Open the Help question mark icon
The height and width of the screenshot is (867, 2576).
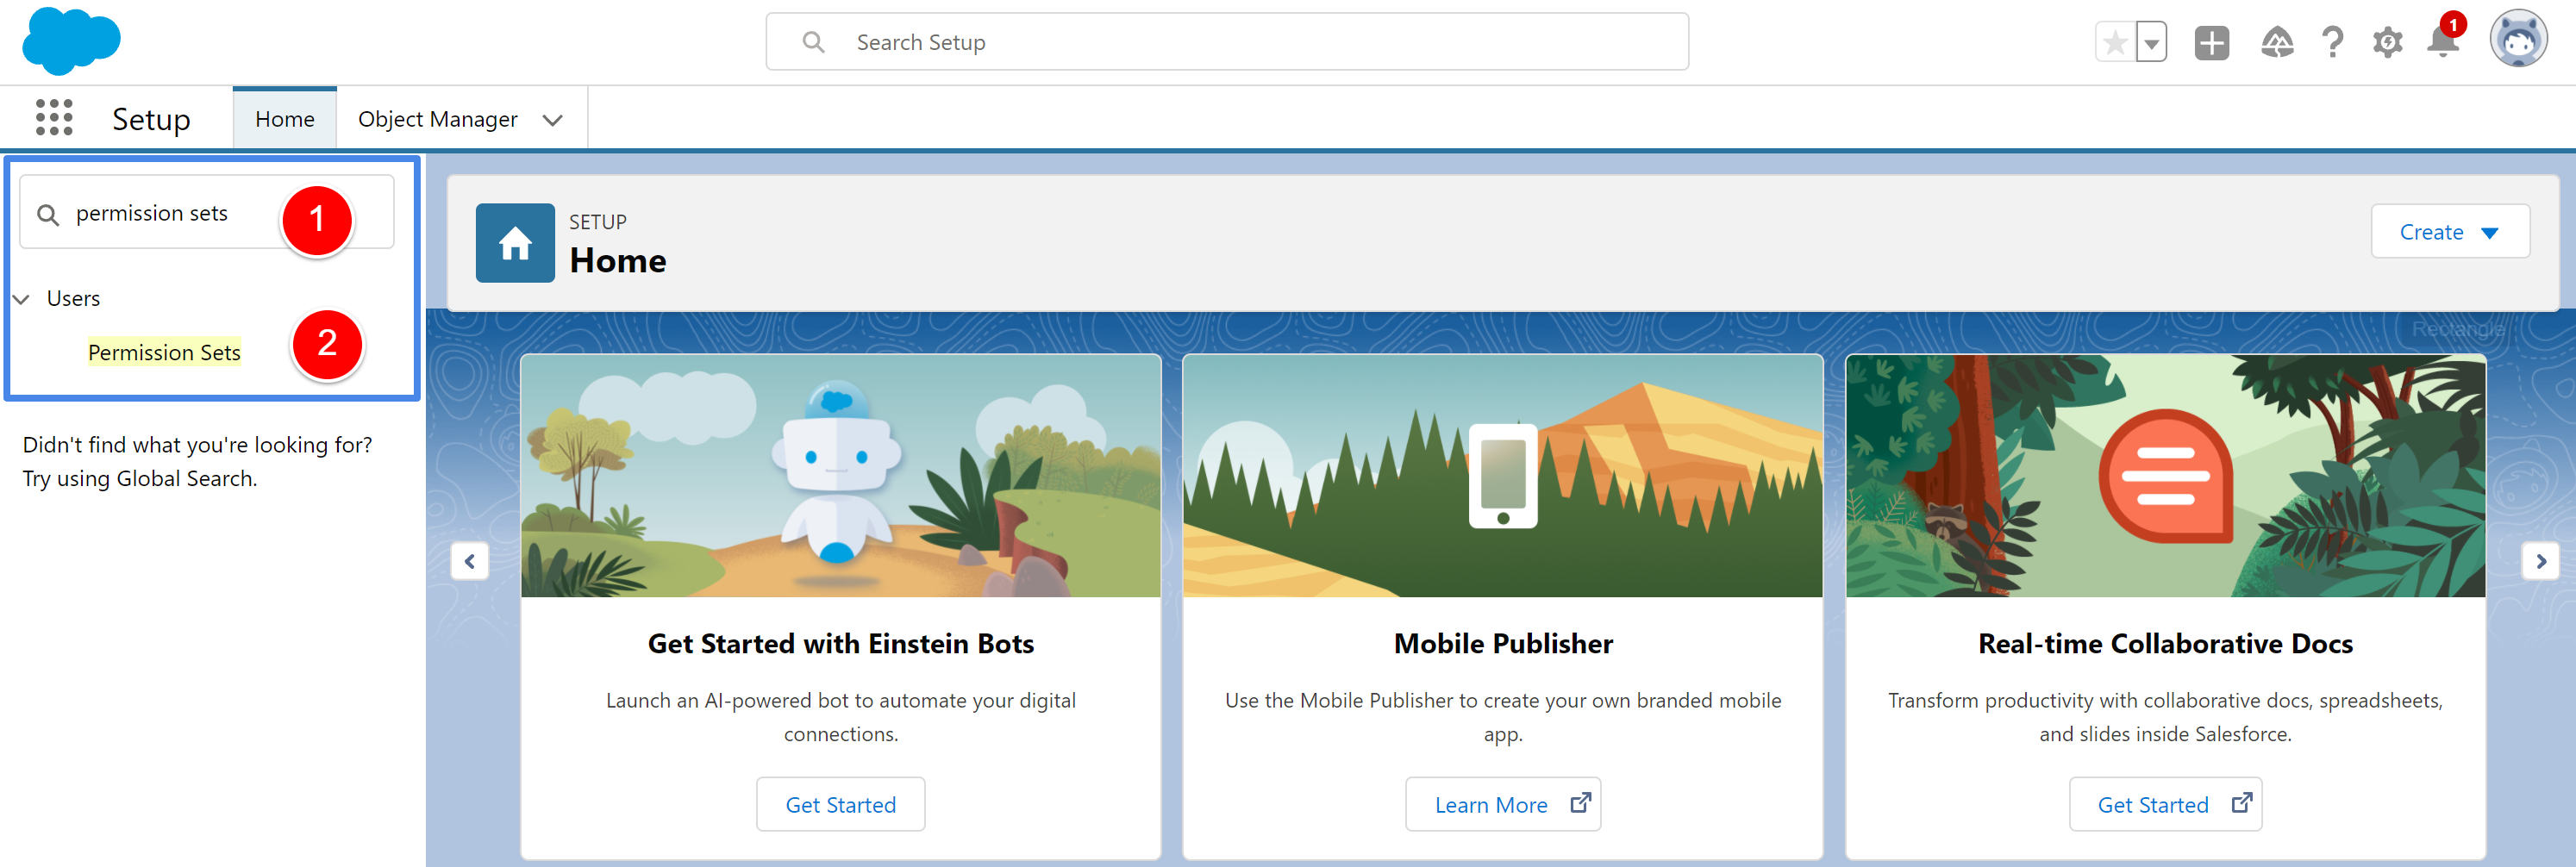[2333, 42]
